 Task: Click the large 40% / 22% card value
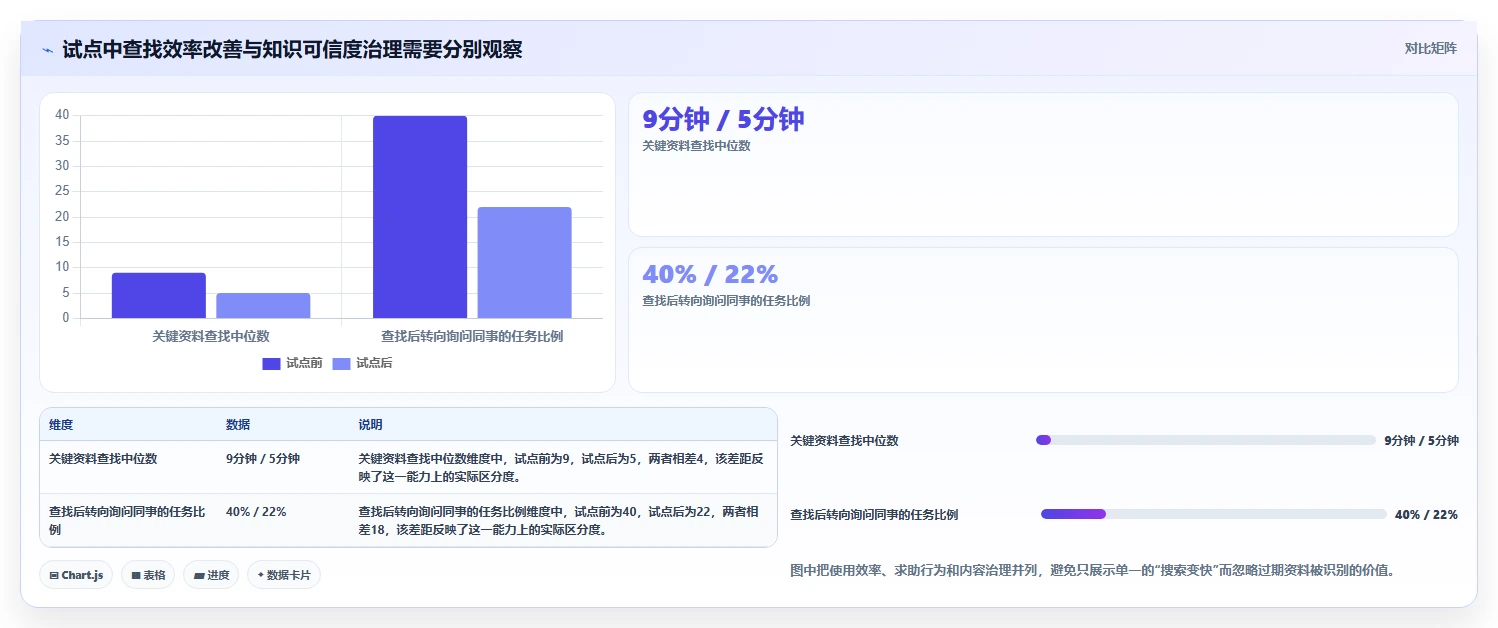tap(710, 274)
